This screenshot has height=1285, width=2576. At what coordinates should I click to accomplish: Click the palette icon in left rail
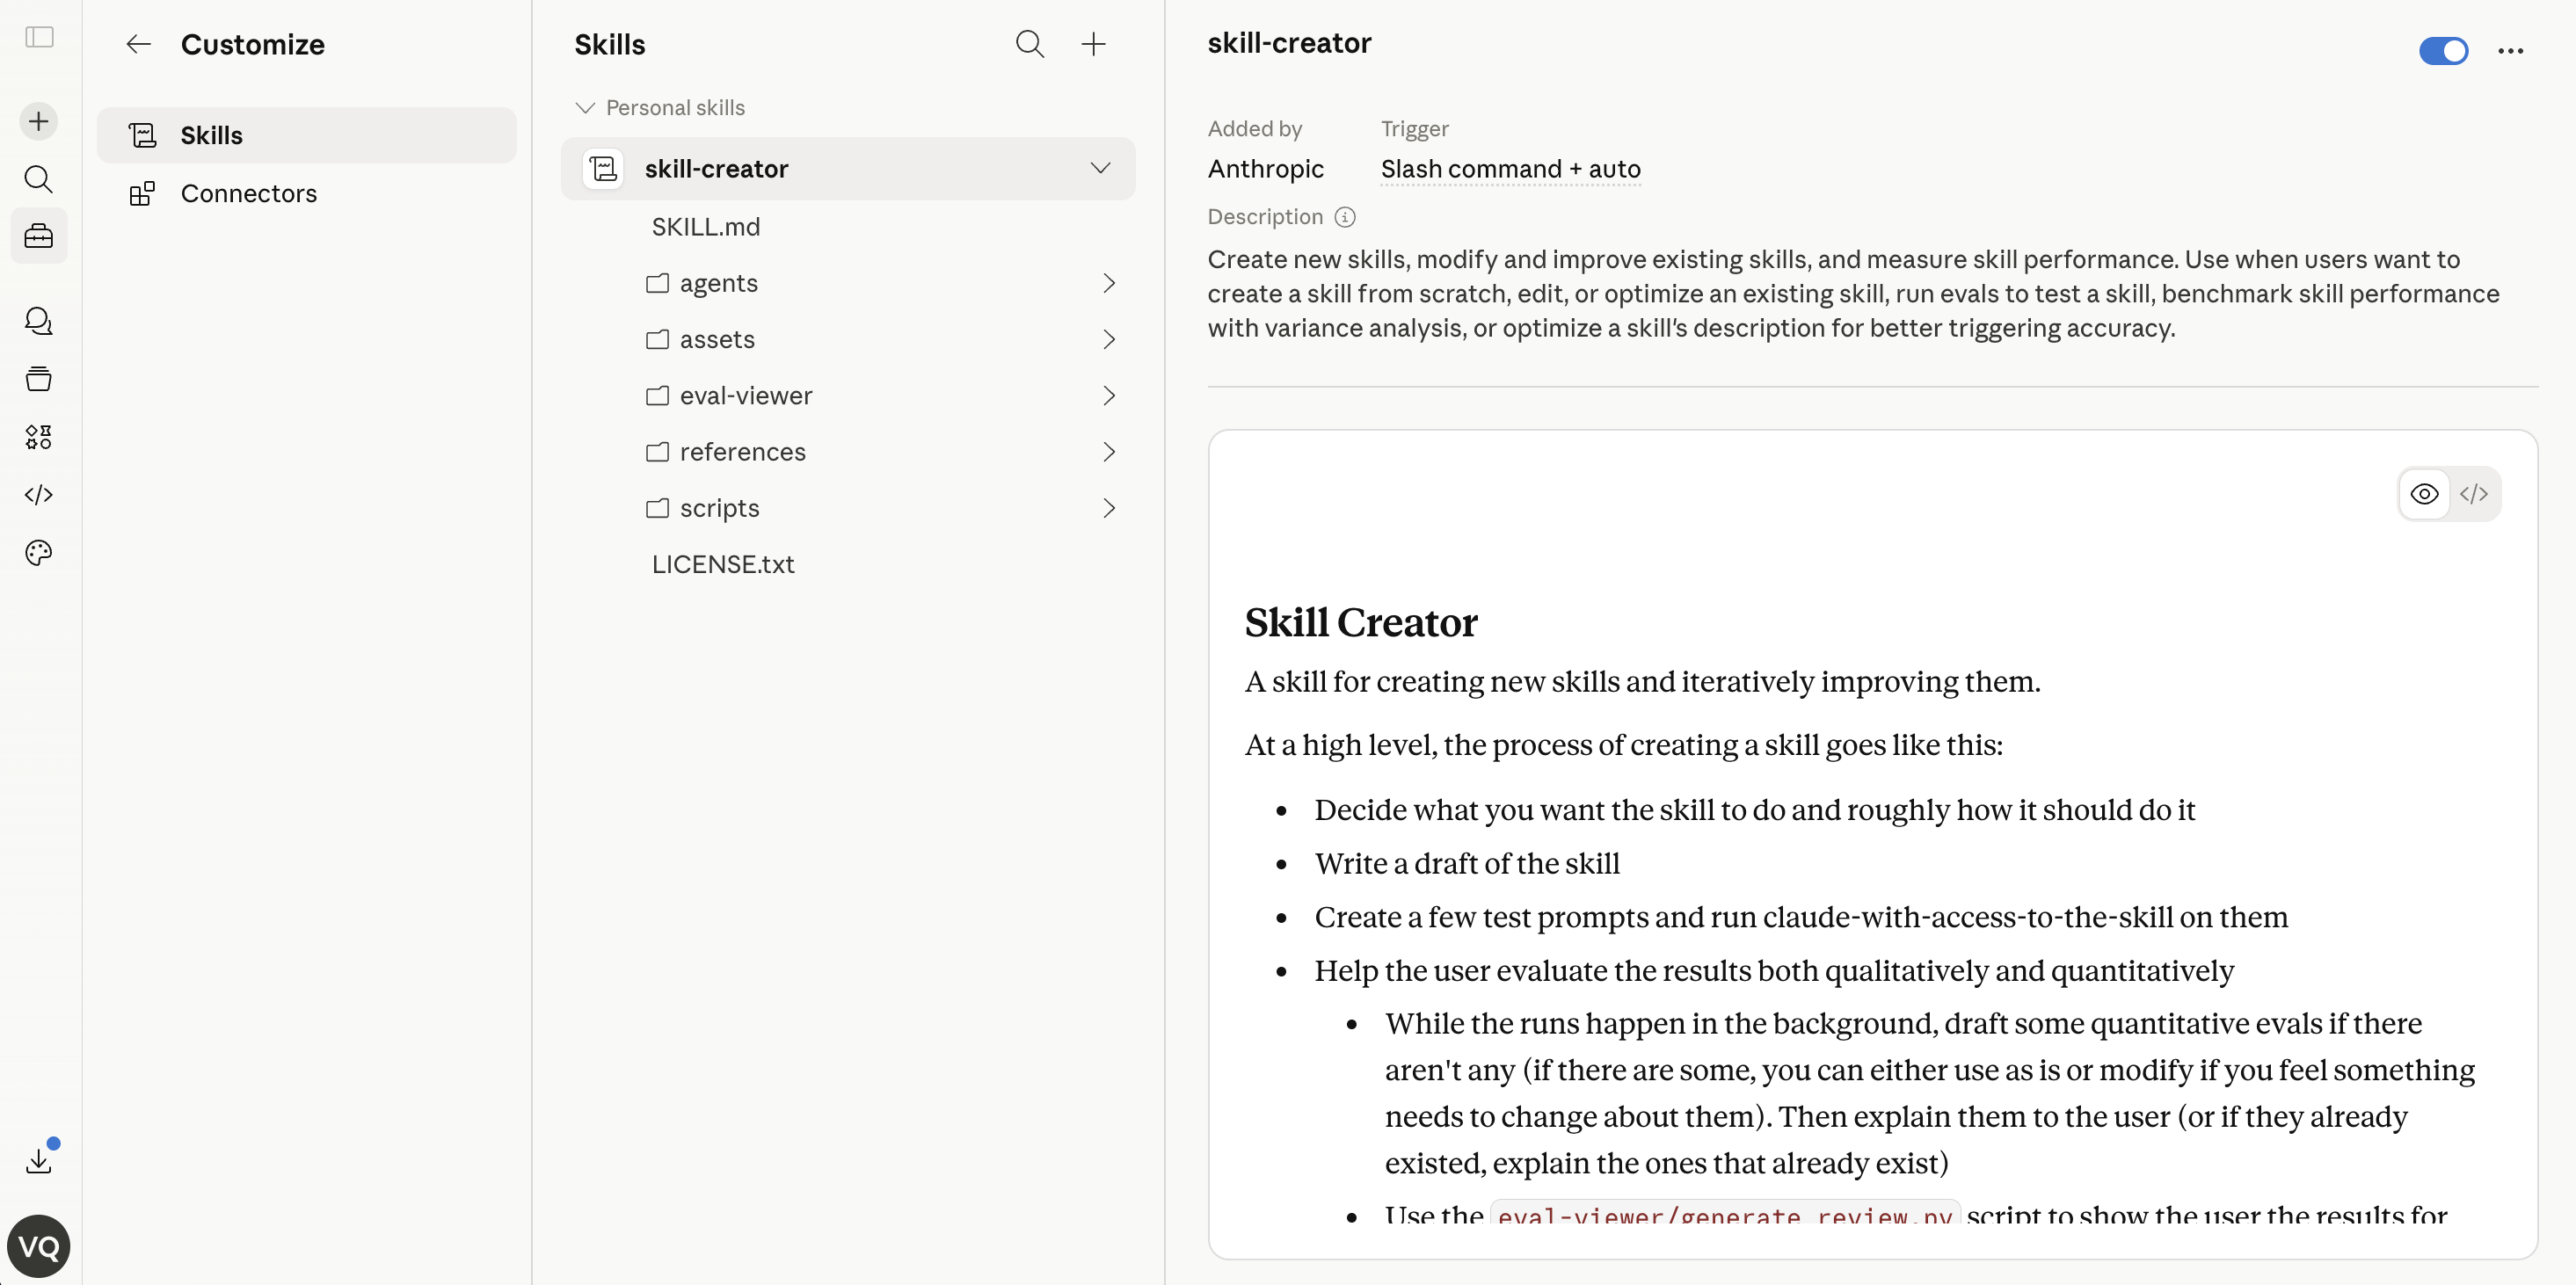(39, 553)
